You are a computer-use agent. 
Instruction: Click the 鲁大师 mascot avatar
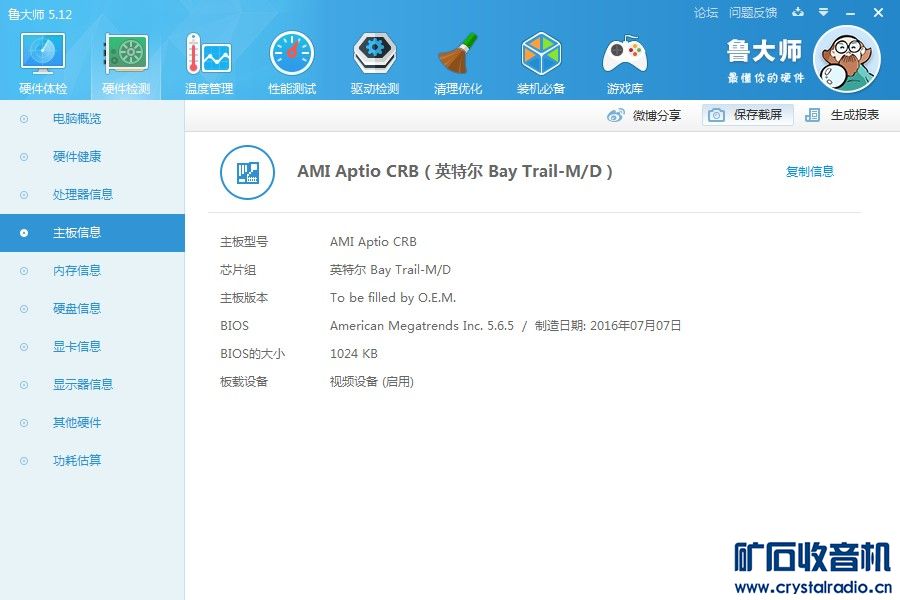[x=847, y=59]
